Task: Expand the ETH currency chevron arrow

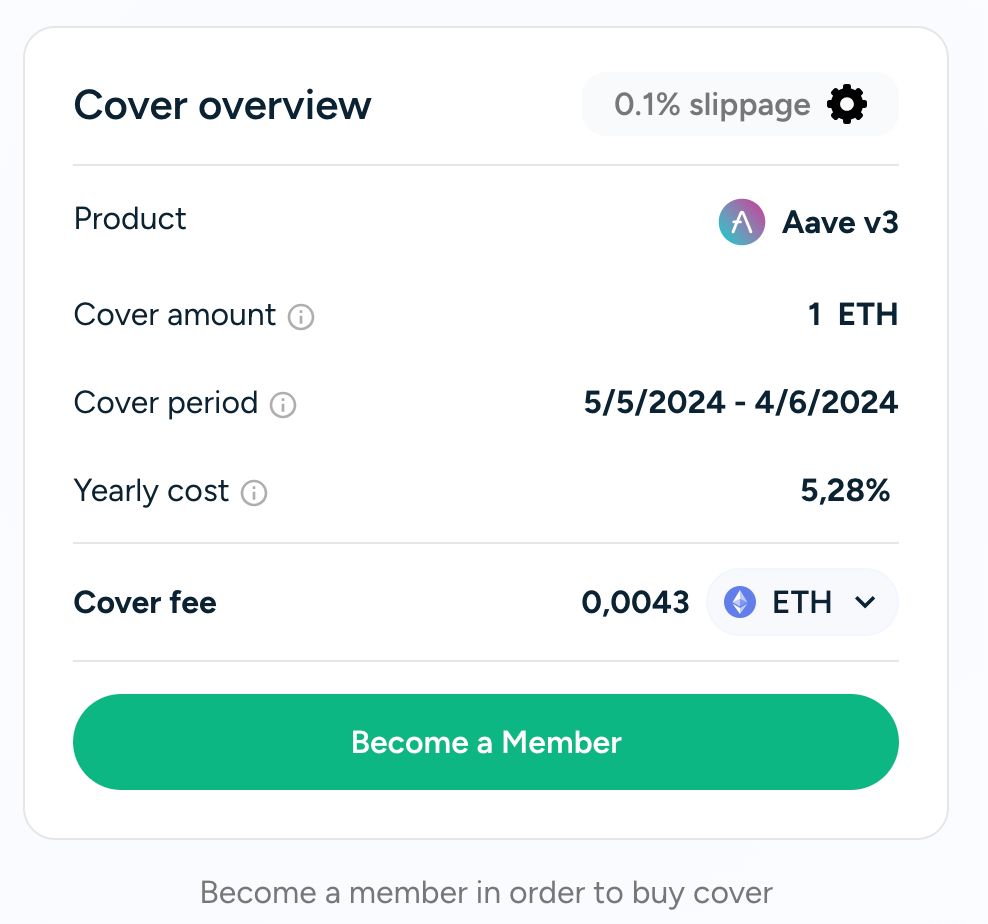Action: pos(865,602)
